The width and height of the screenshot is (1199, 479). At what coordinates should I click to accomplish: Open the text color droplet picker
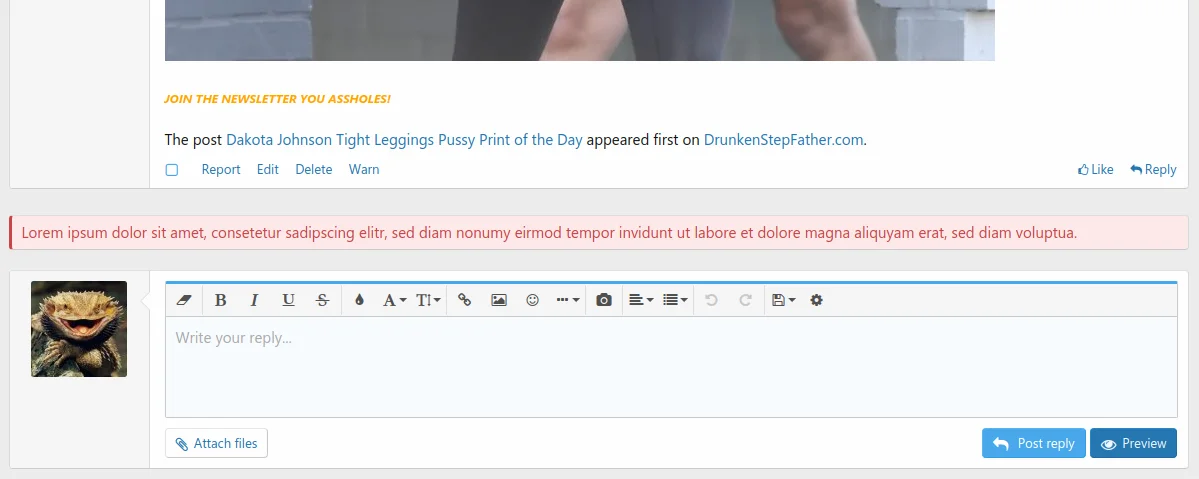(360, 300)
